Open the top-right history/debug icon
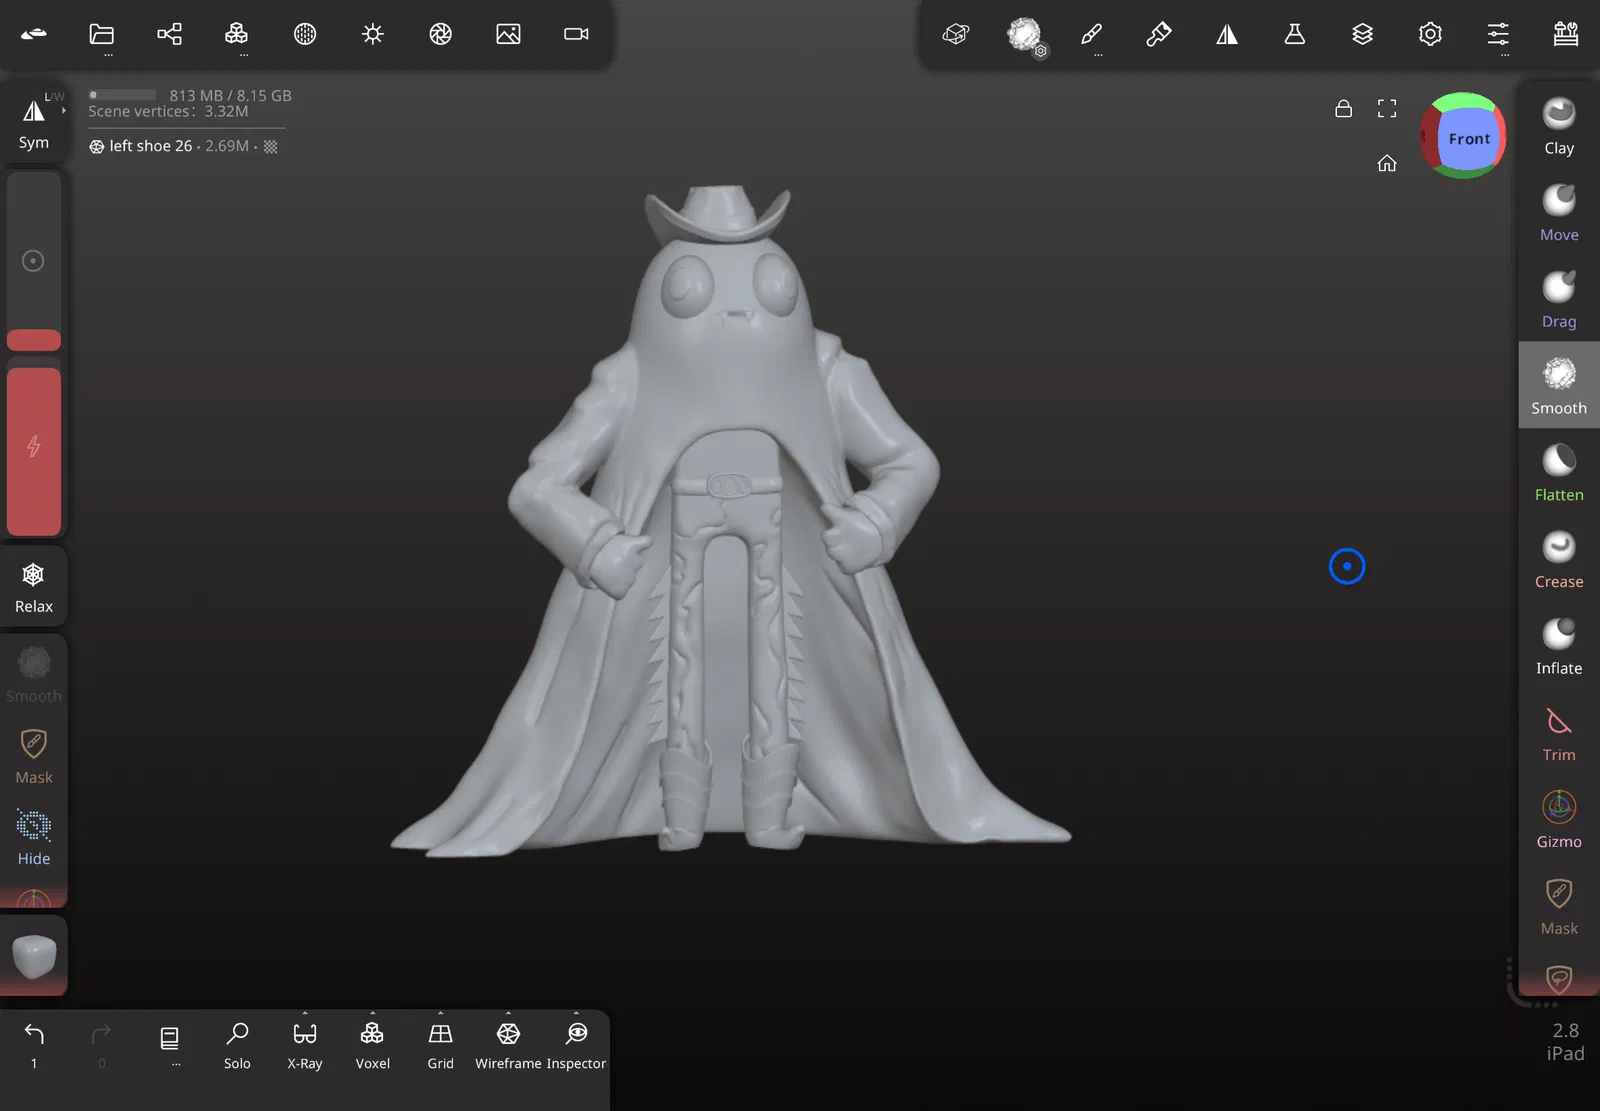Image resolution: width=1600 pixels, height=1111 pixels. tap(1566, 34)
